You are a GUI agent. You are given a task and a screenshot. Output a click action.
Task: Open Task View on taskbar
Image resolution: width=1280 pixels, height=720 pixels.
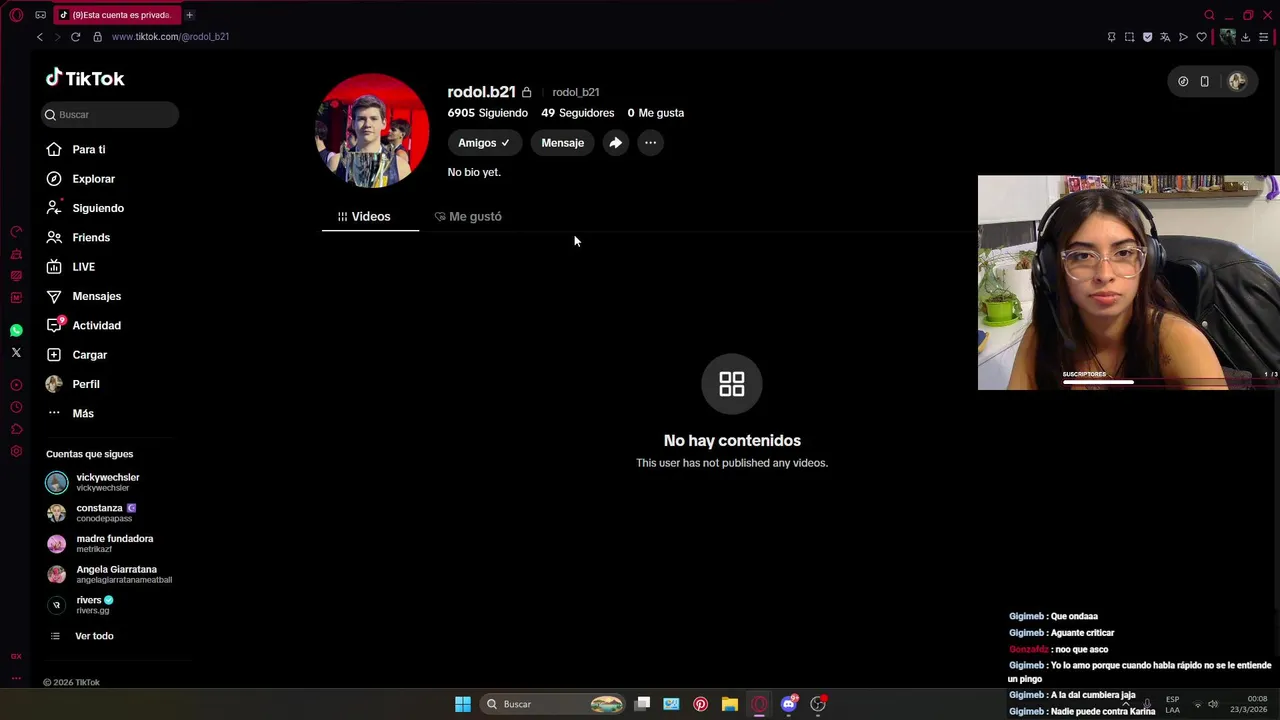coord(643,704)
